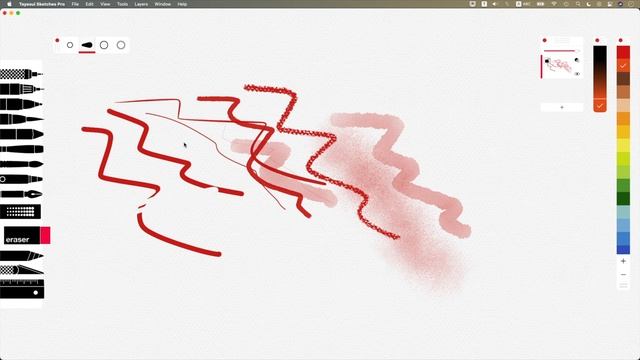Open the File menu
This screenshot has width=640, height=360.
point(75,4)
